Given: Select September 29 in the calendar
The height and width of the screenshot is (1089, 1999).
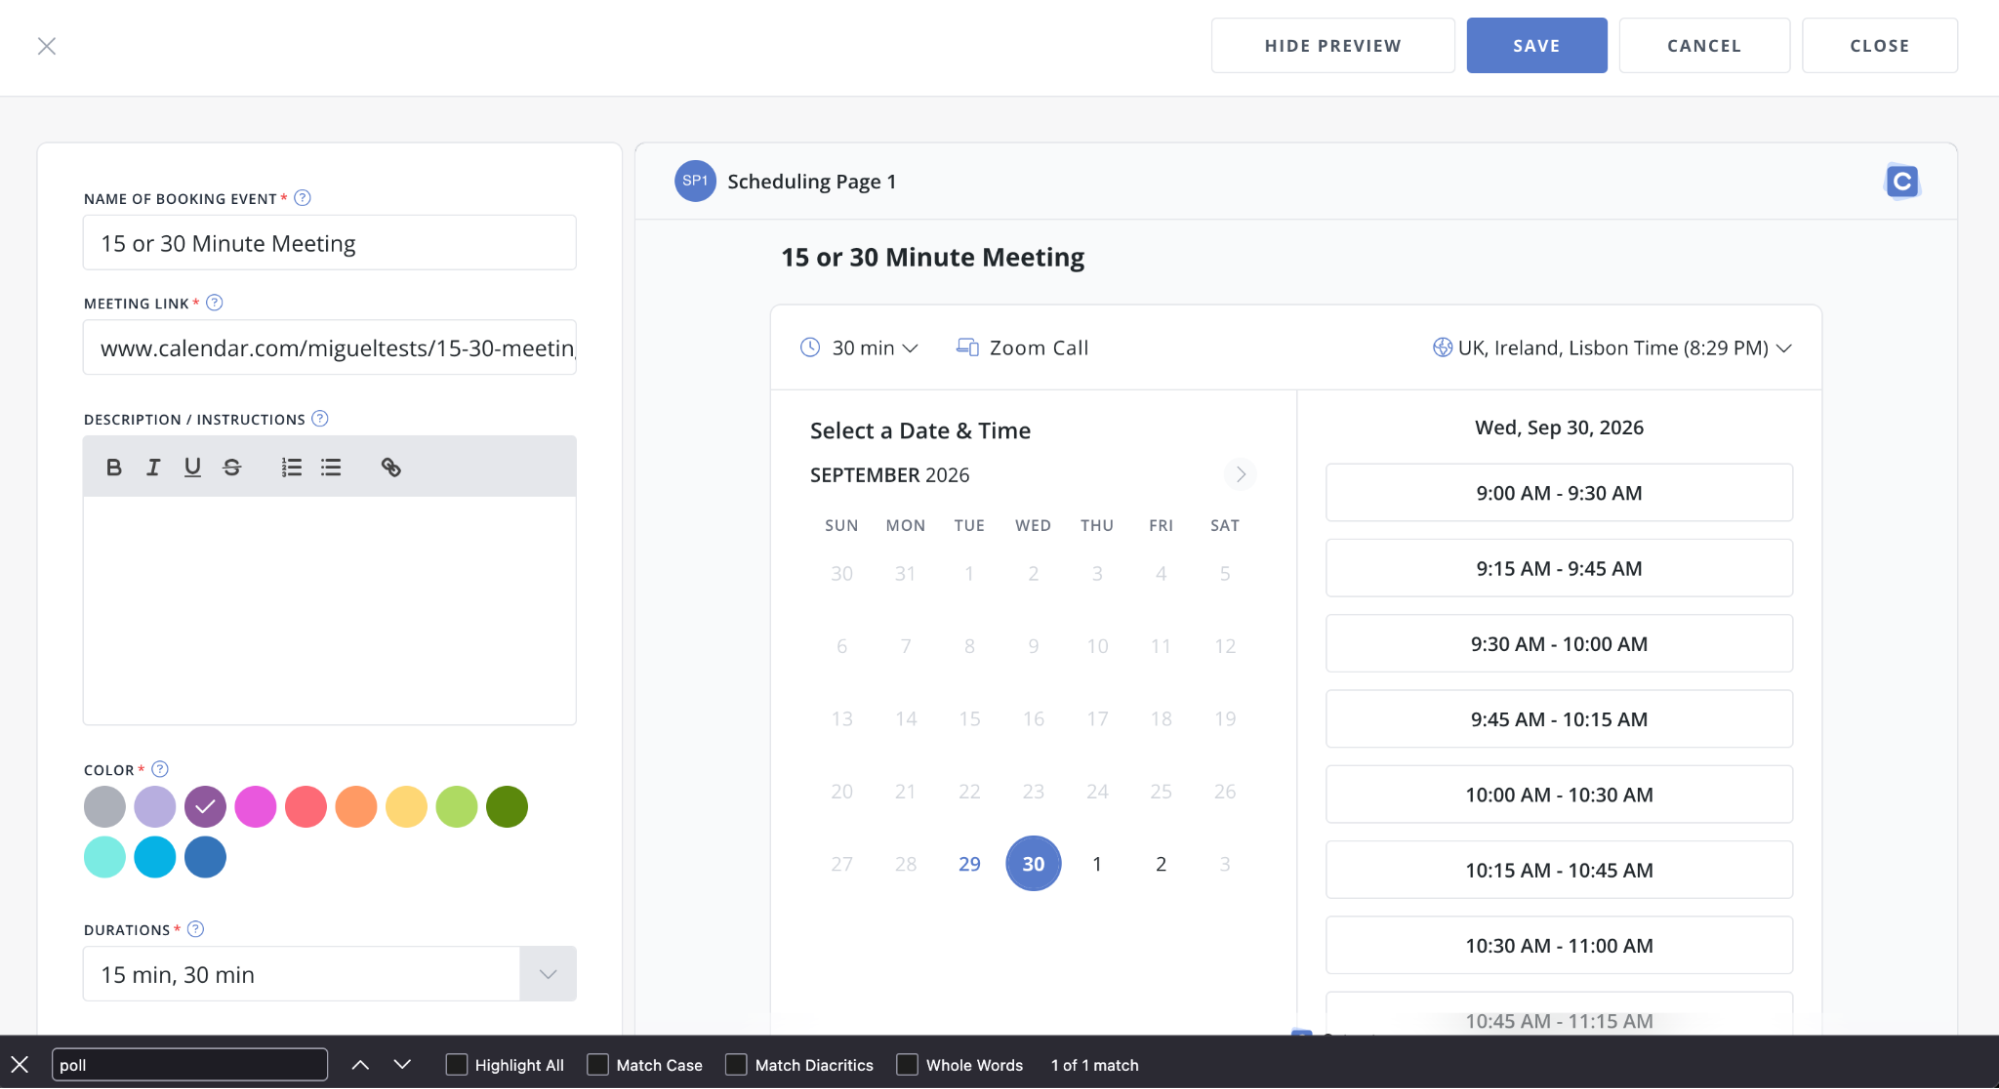Looking at the screenshot, I should [x=969, y=863].
